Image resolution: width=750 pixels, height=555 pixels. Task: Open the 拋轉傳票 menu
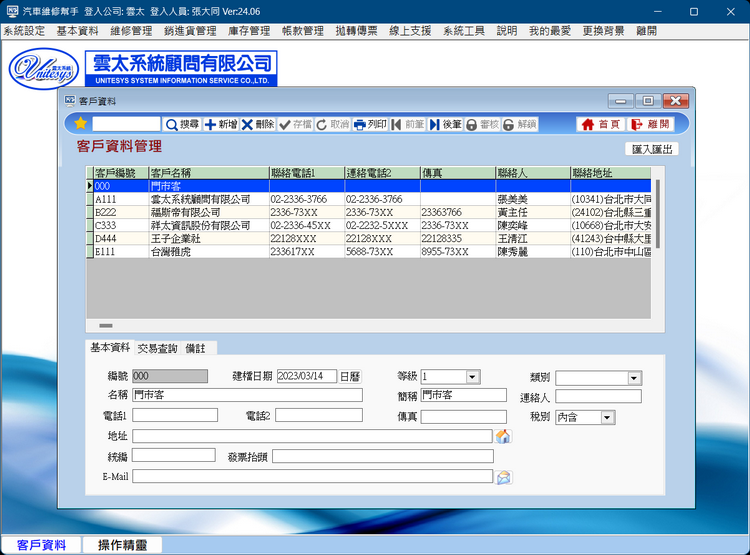[x=356, y=31]
